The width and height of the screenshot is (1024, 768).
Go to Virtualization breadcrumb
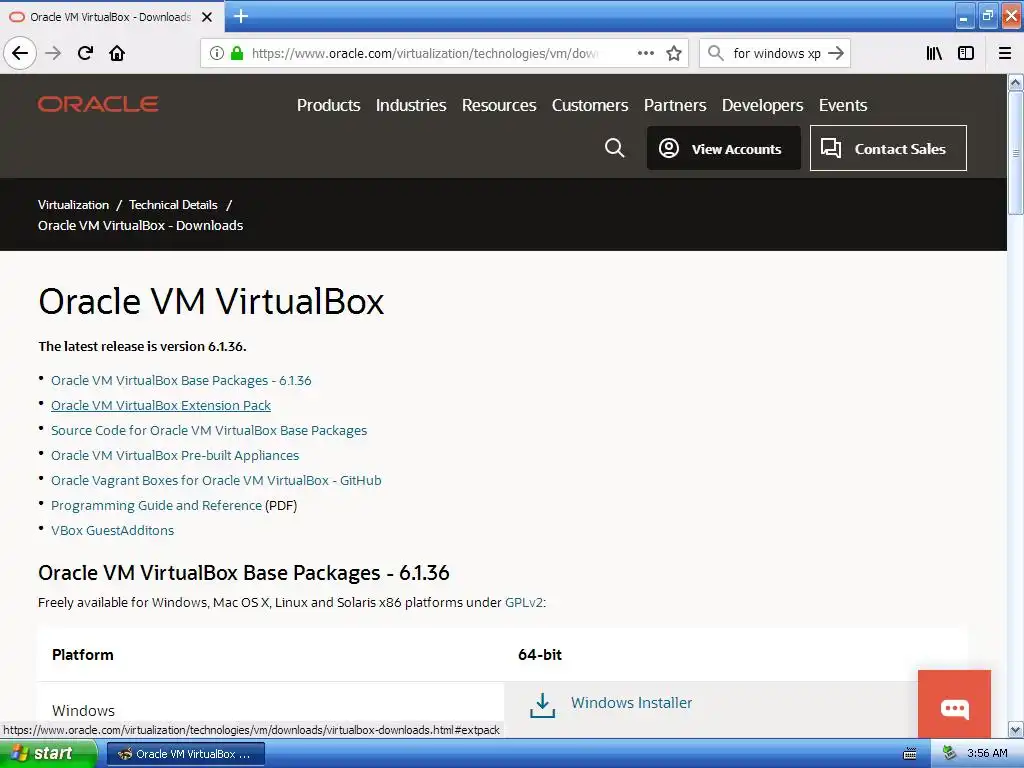[x=73, y=204]
